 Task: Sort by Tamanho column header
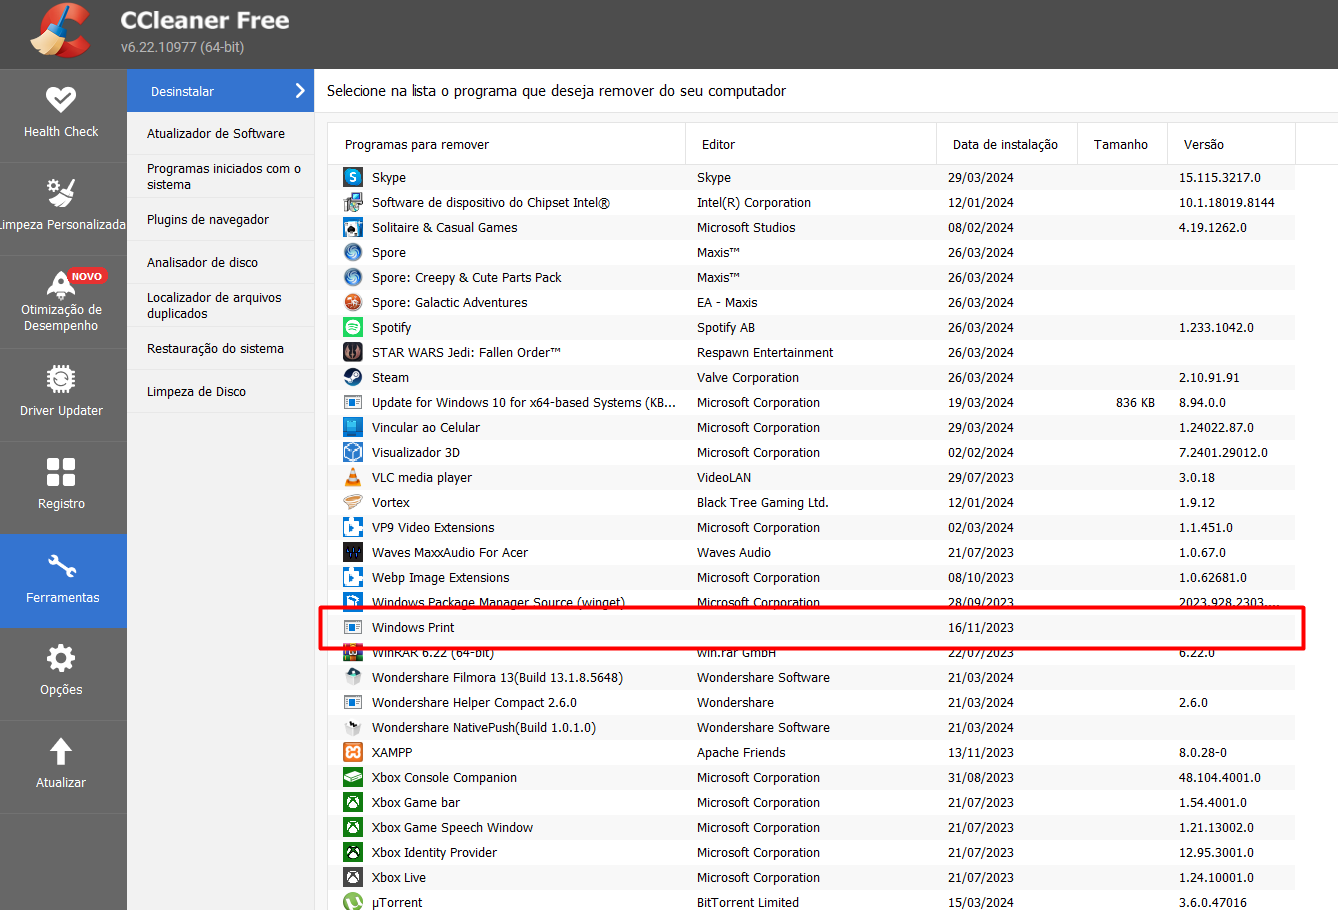[x=1122, y=144]
